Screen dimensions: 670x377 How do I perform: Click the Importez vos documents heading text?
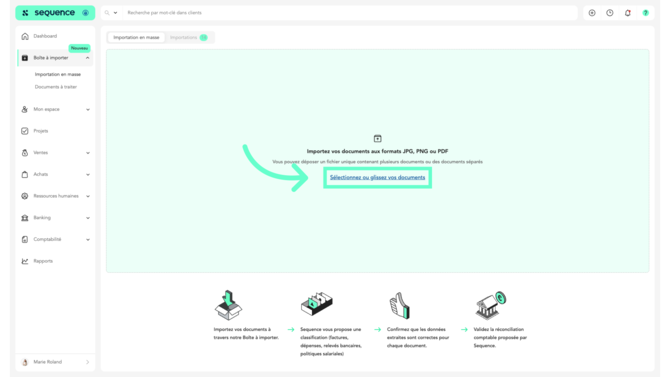(x=377, y=151)
